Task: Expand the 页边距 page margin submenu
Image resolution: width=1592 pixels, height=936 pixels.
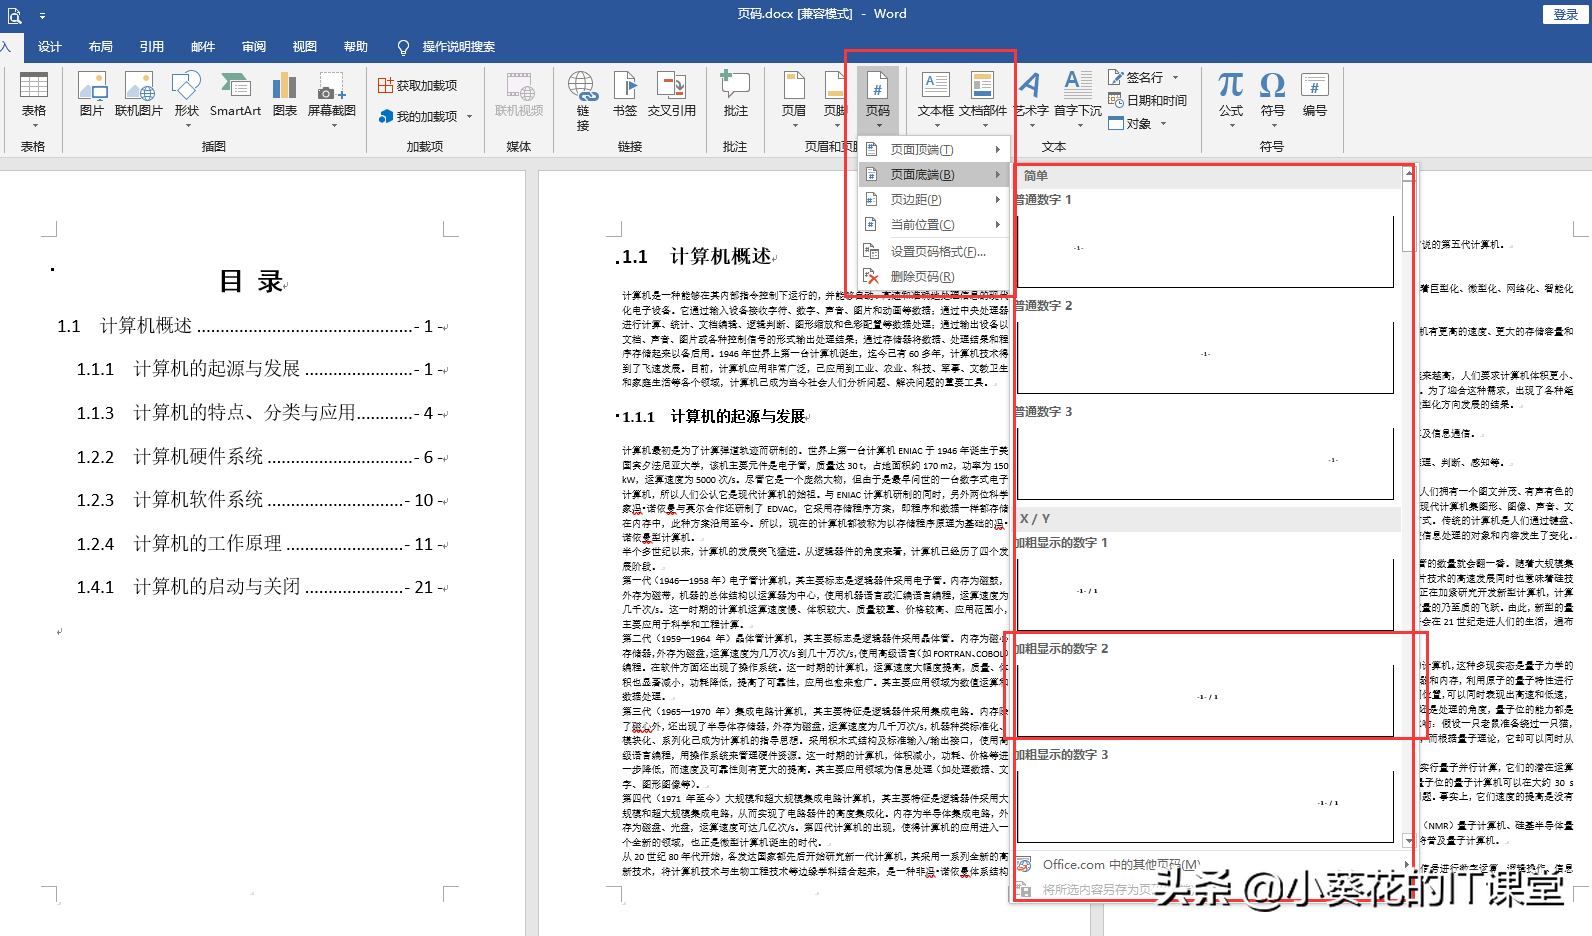Action: 934,199
